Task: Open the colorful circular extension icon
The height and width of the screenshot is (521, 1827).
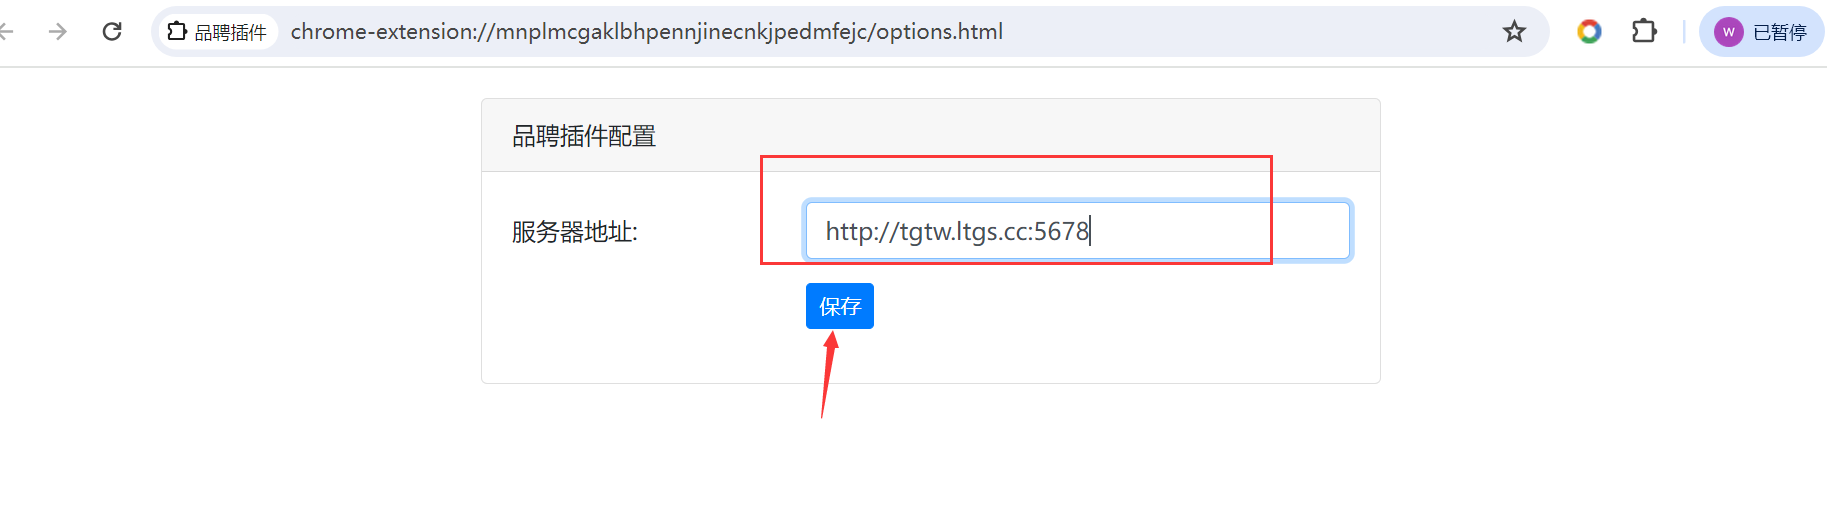Action: [1589, 32]
